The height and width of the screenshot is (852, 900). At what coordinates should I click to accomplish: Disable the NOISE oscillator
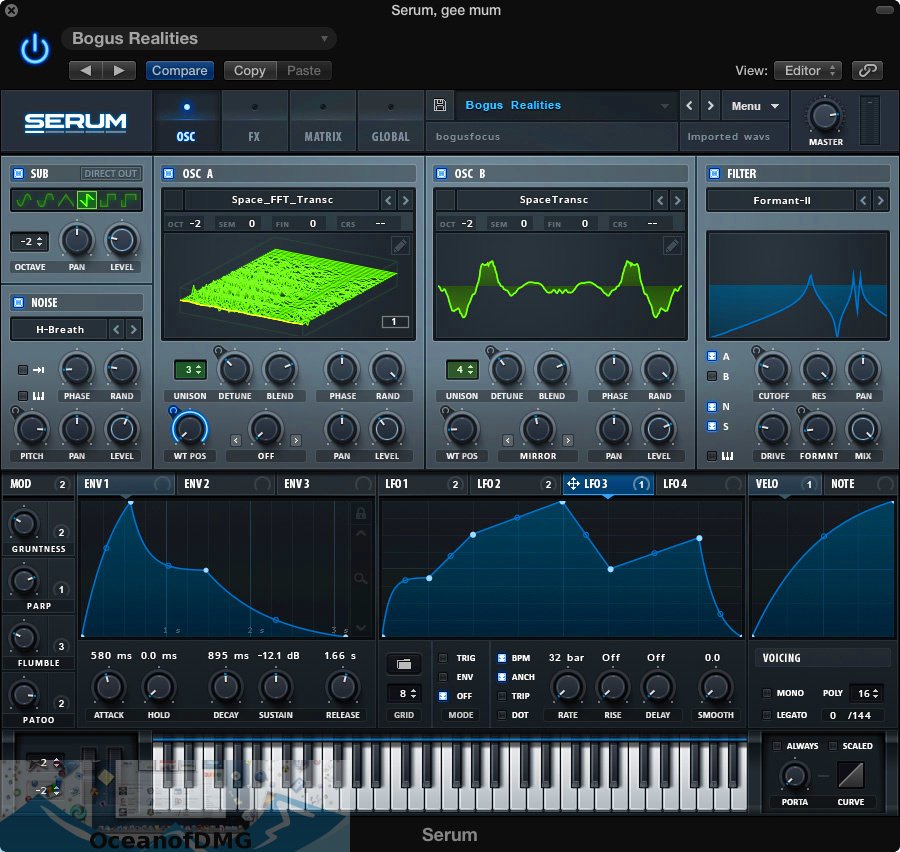18,302
